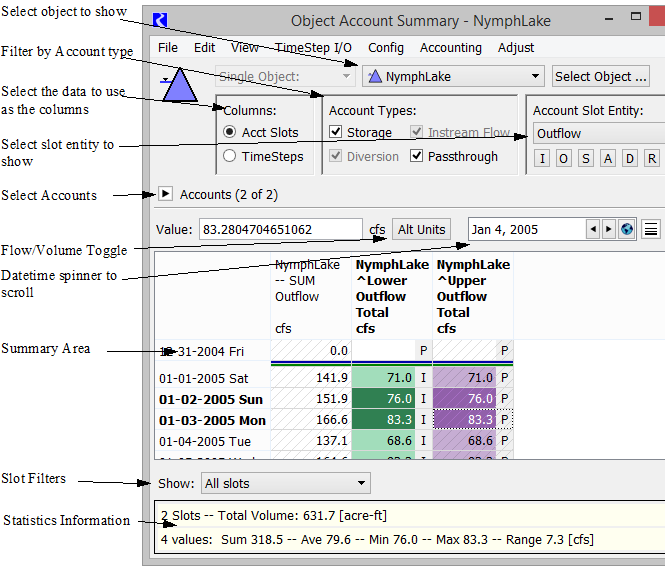Viewport: 667px width, 568px height.
Task: Open the Outflow slot entity dropdown
Action: tap(599, 134)
